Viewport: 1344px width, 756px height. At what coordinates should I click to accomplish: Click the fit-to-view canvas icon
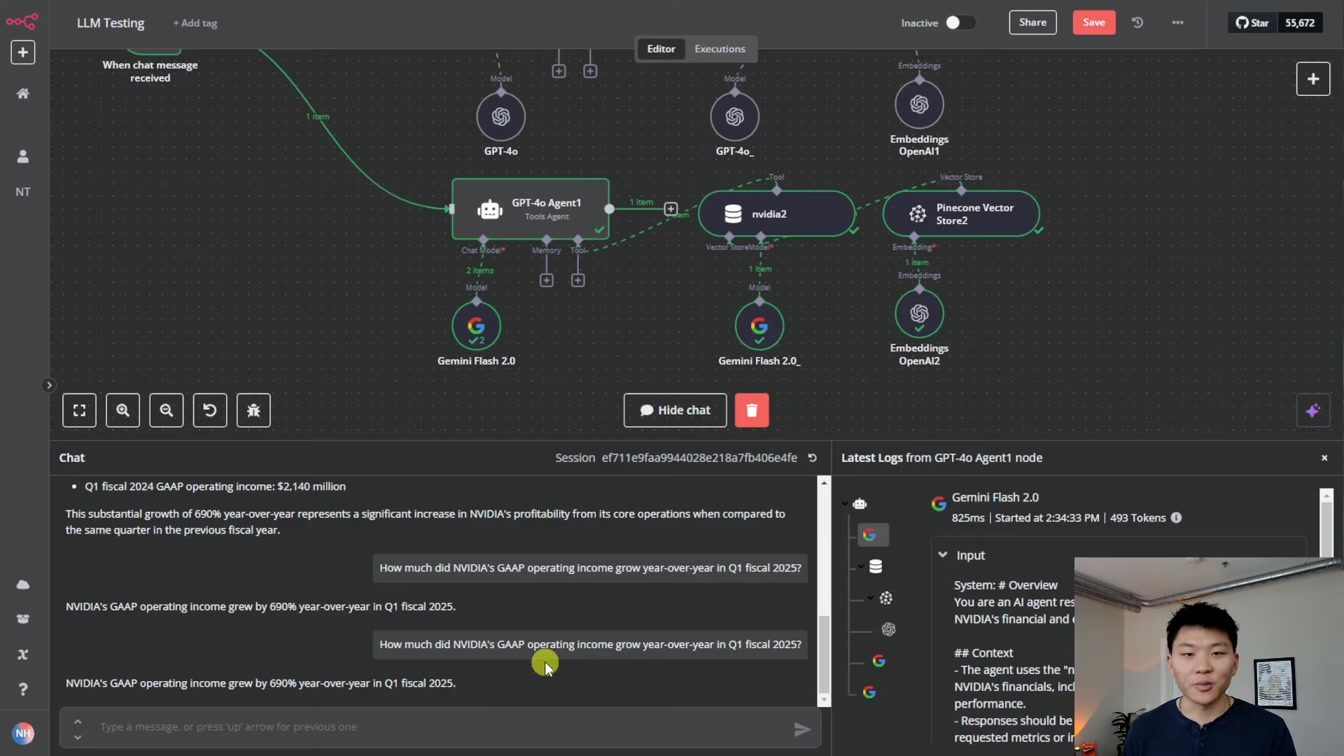79,410
